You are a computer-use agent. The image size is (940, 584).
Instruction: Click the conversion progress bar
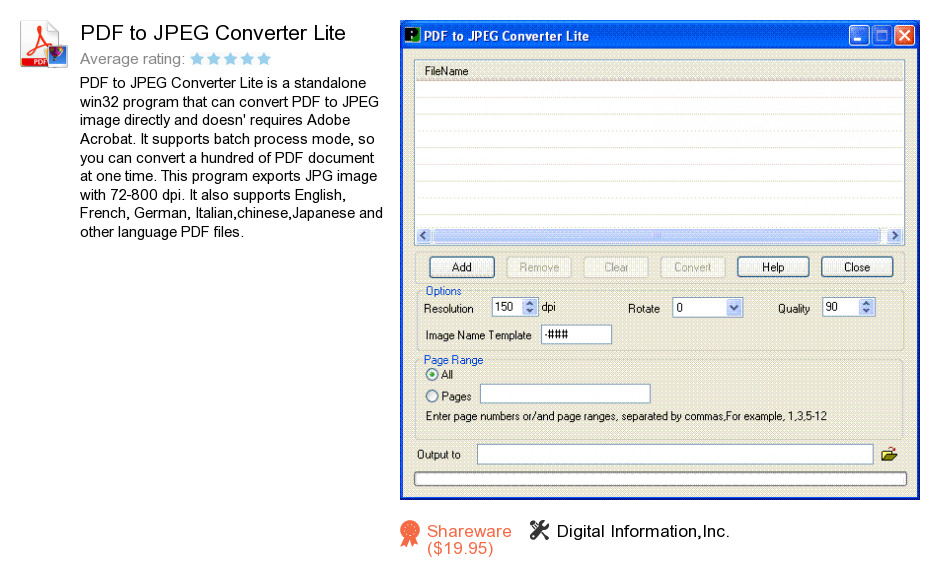tap(660, 478)
